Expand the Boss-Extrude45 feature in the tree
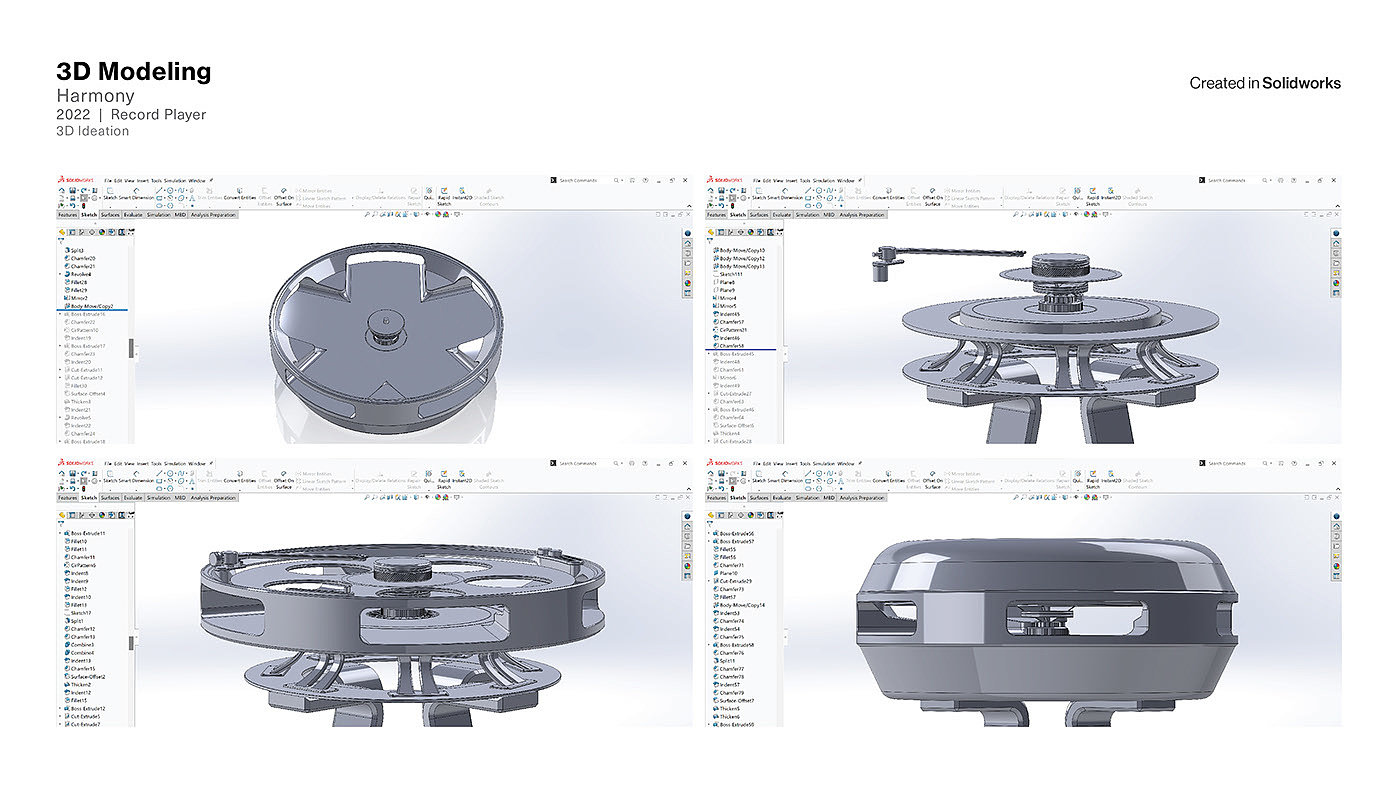 click(709, 354)
